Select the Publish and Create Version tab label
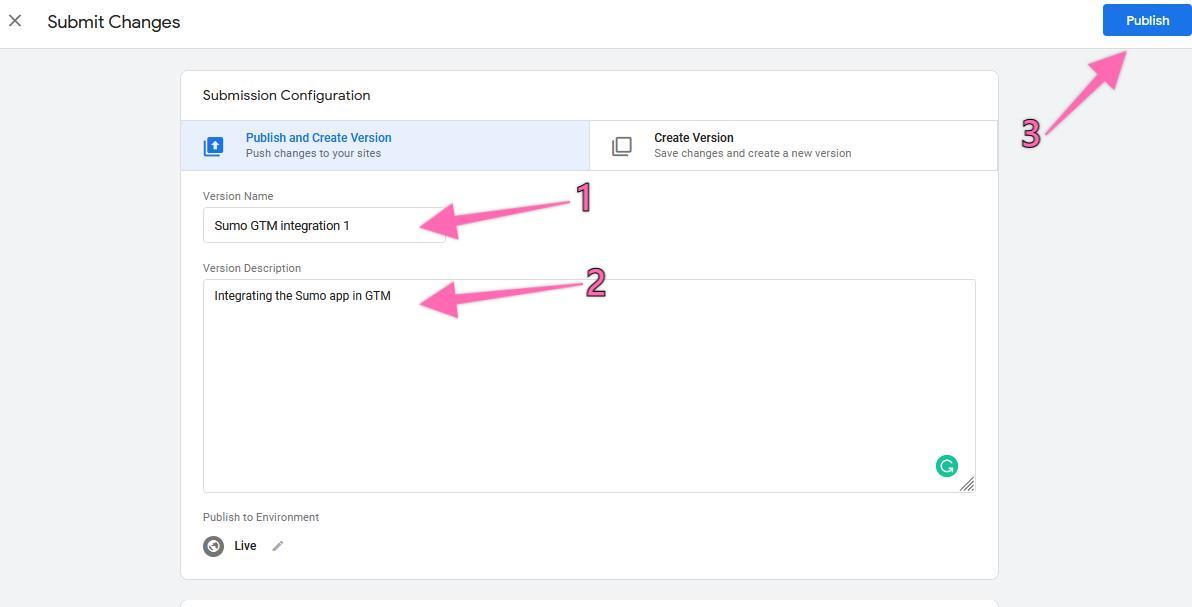 click(318, 138)
